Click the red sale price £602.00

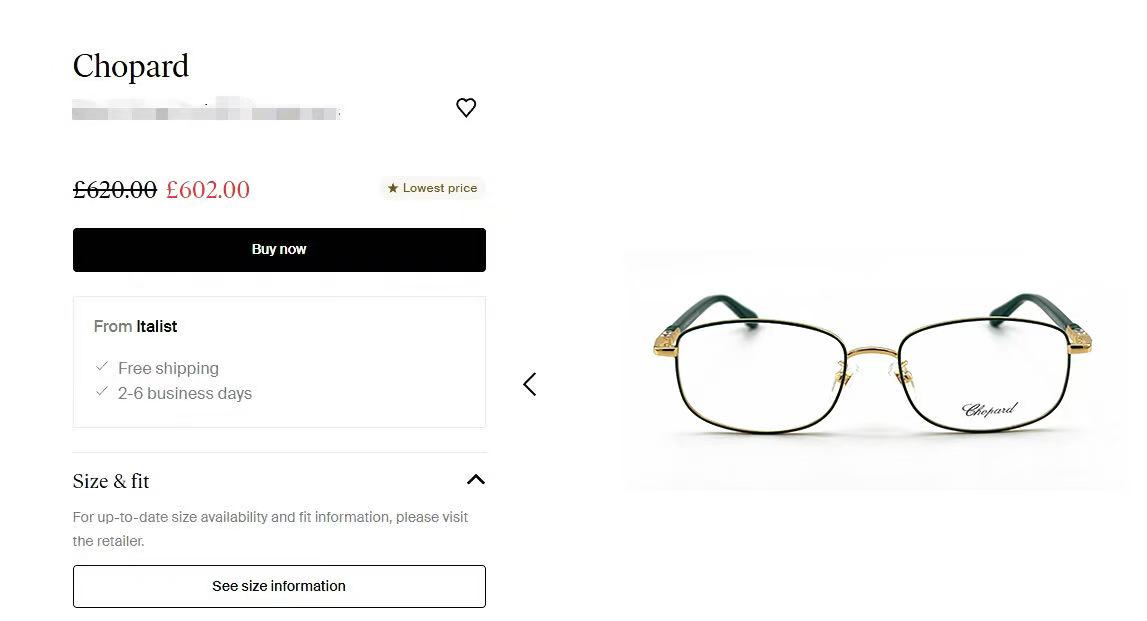(208, 190)
